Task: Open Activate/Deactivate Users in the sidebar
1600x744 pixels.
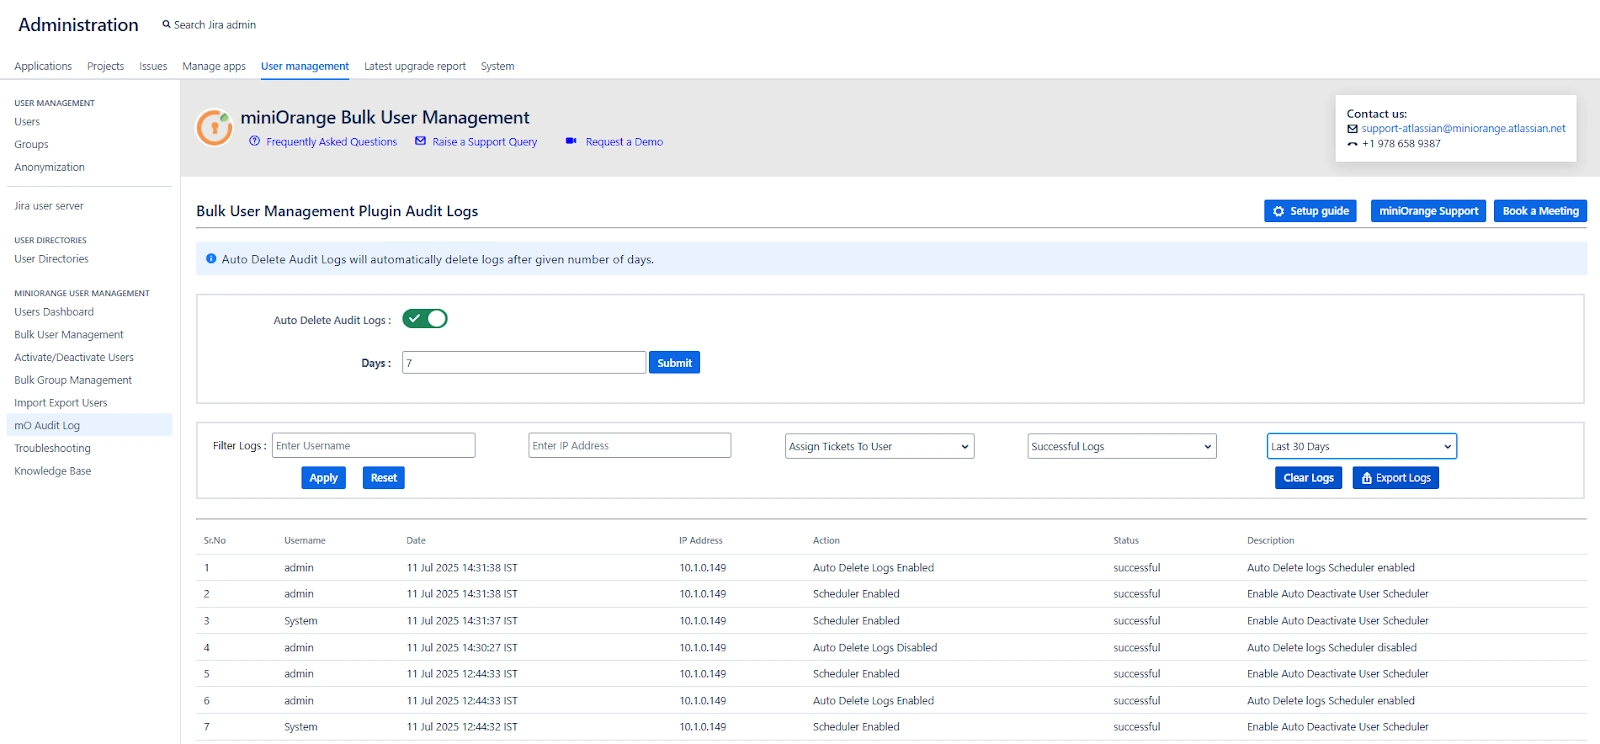Action: (x=74, y=357)
